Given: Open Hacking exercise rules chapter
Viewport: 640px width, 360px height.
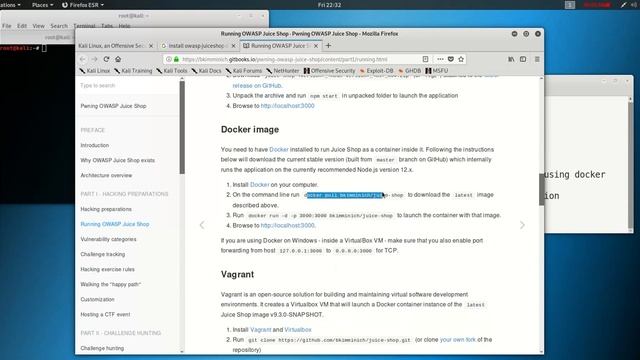Looking at the screenshot, I should coord(107,269).
